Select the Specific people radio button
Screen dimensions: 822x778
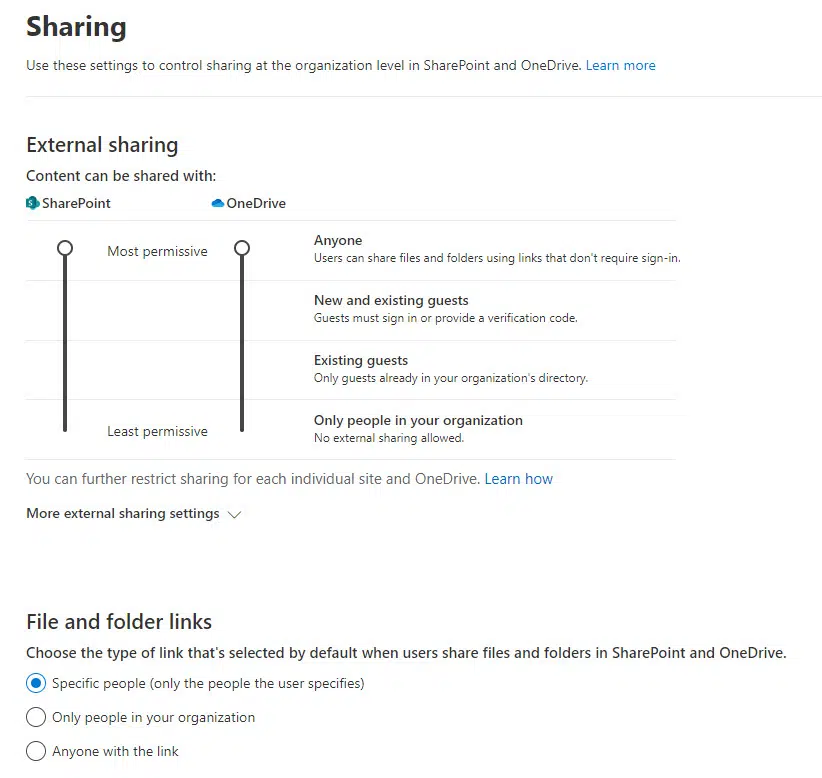[x=36, y=683]
